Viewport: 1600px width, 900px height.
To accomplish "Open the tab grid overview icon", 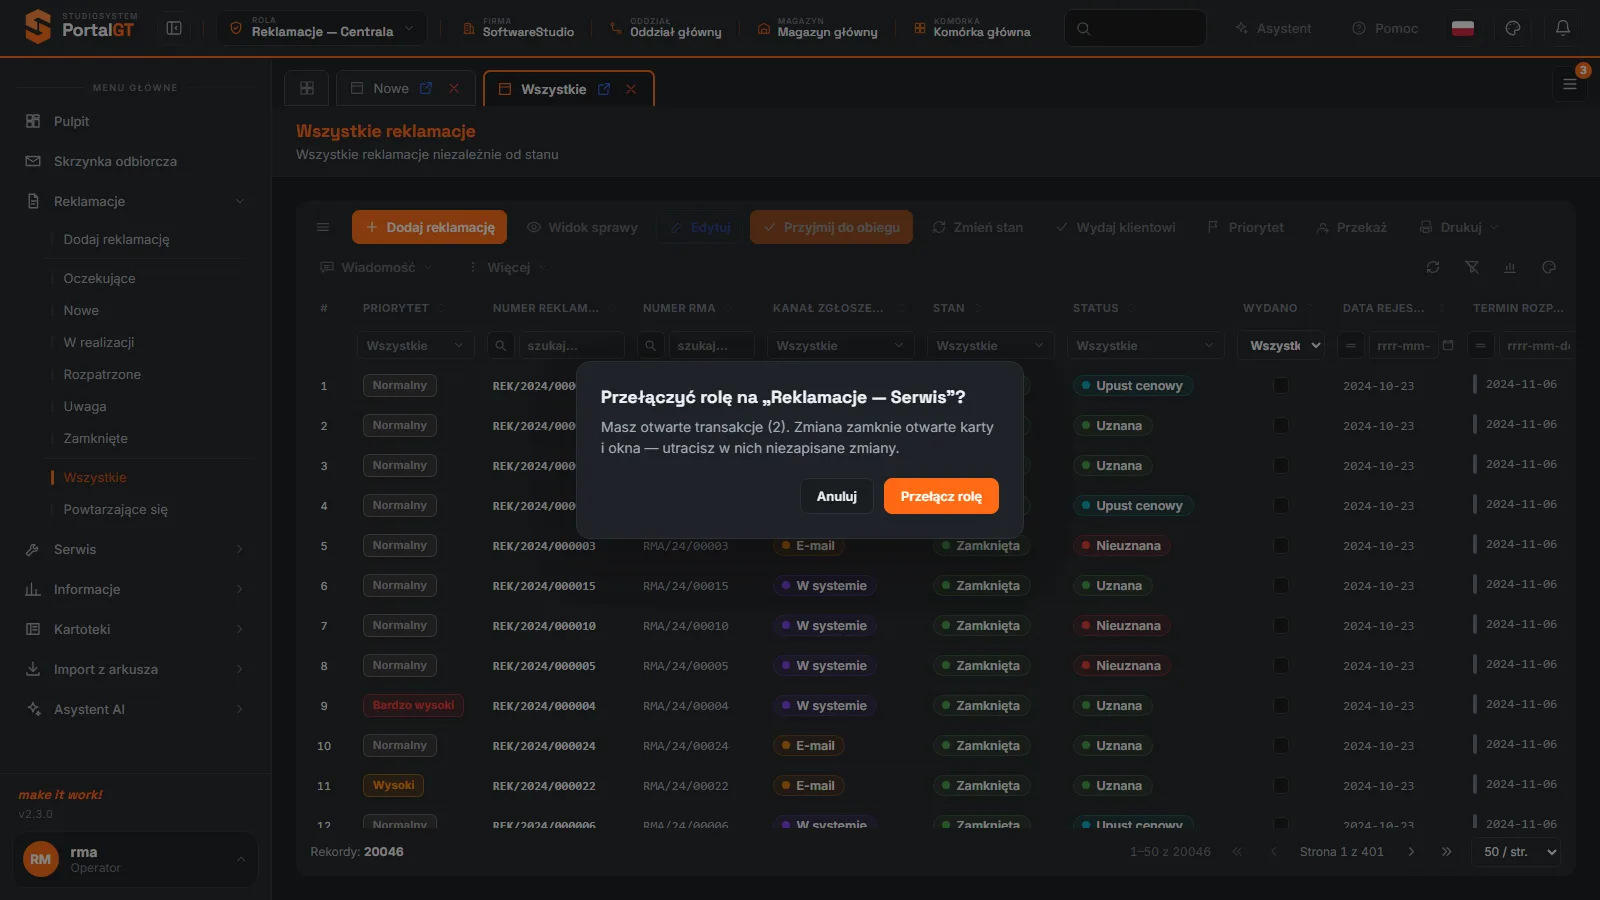I will tap(307, 88).
